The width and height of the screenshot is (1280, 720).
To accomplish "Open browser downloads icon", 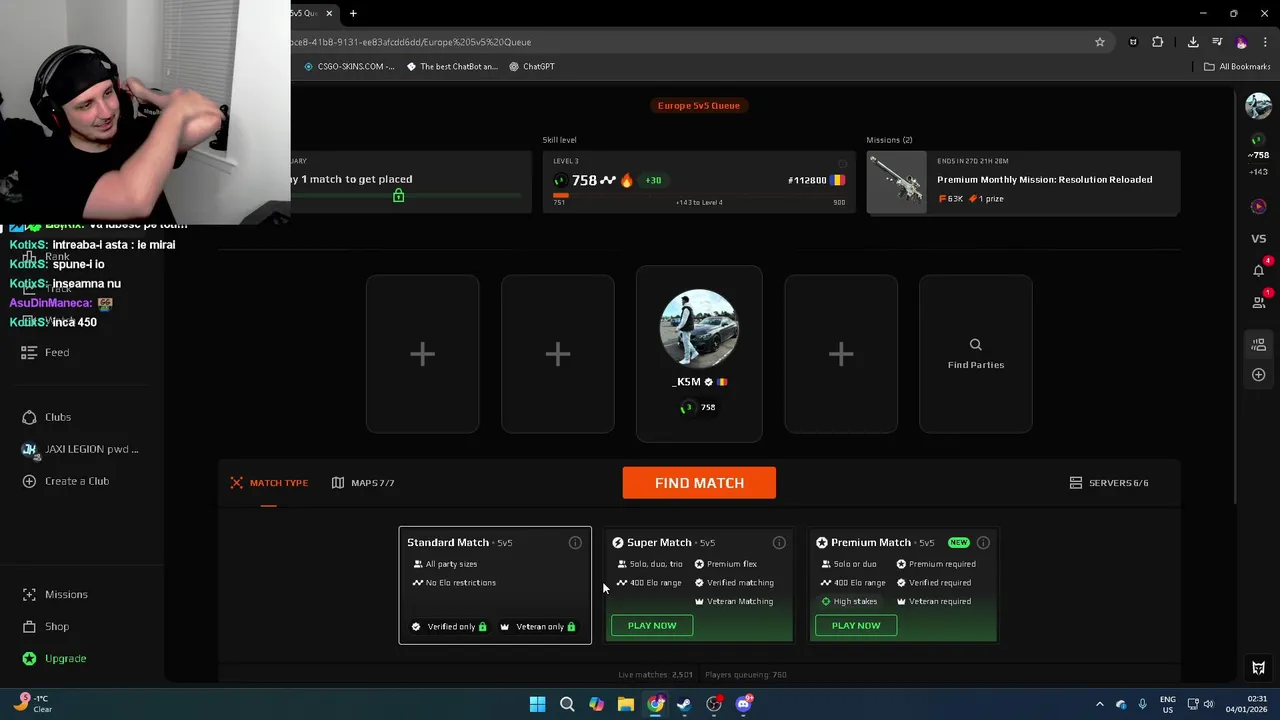I will (x=1193, y=42).
